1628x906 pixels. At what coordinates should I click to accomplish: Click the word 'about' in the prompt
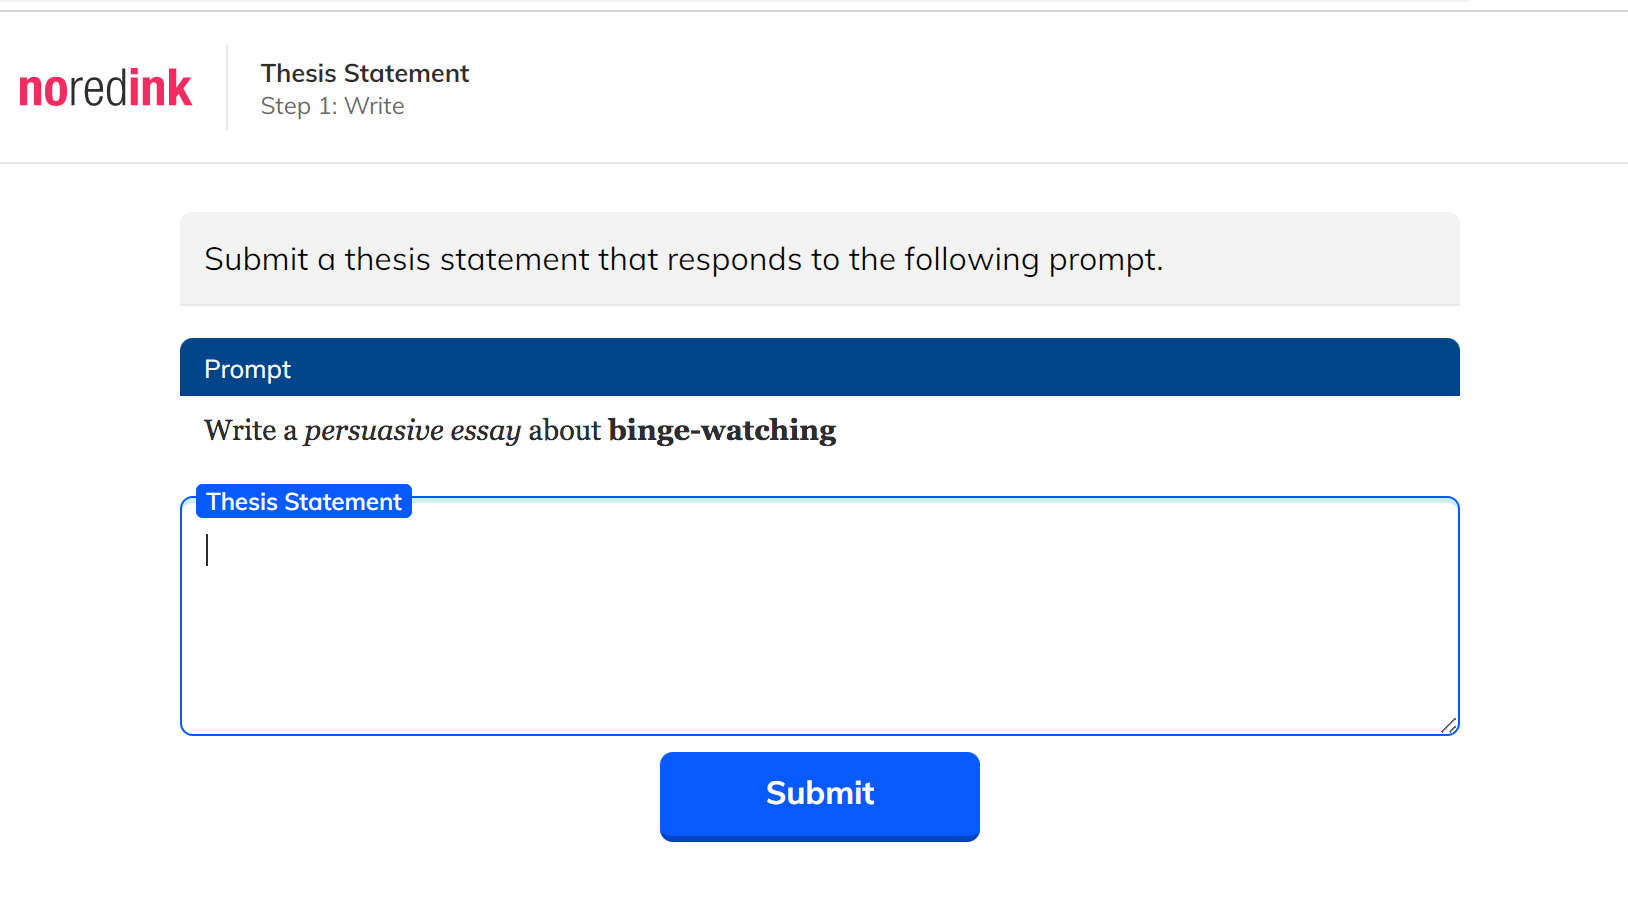click(x=565, y=430)
